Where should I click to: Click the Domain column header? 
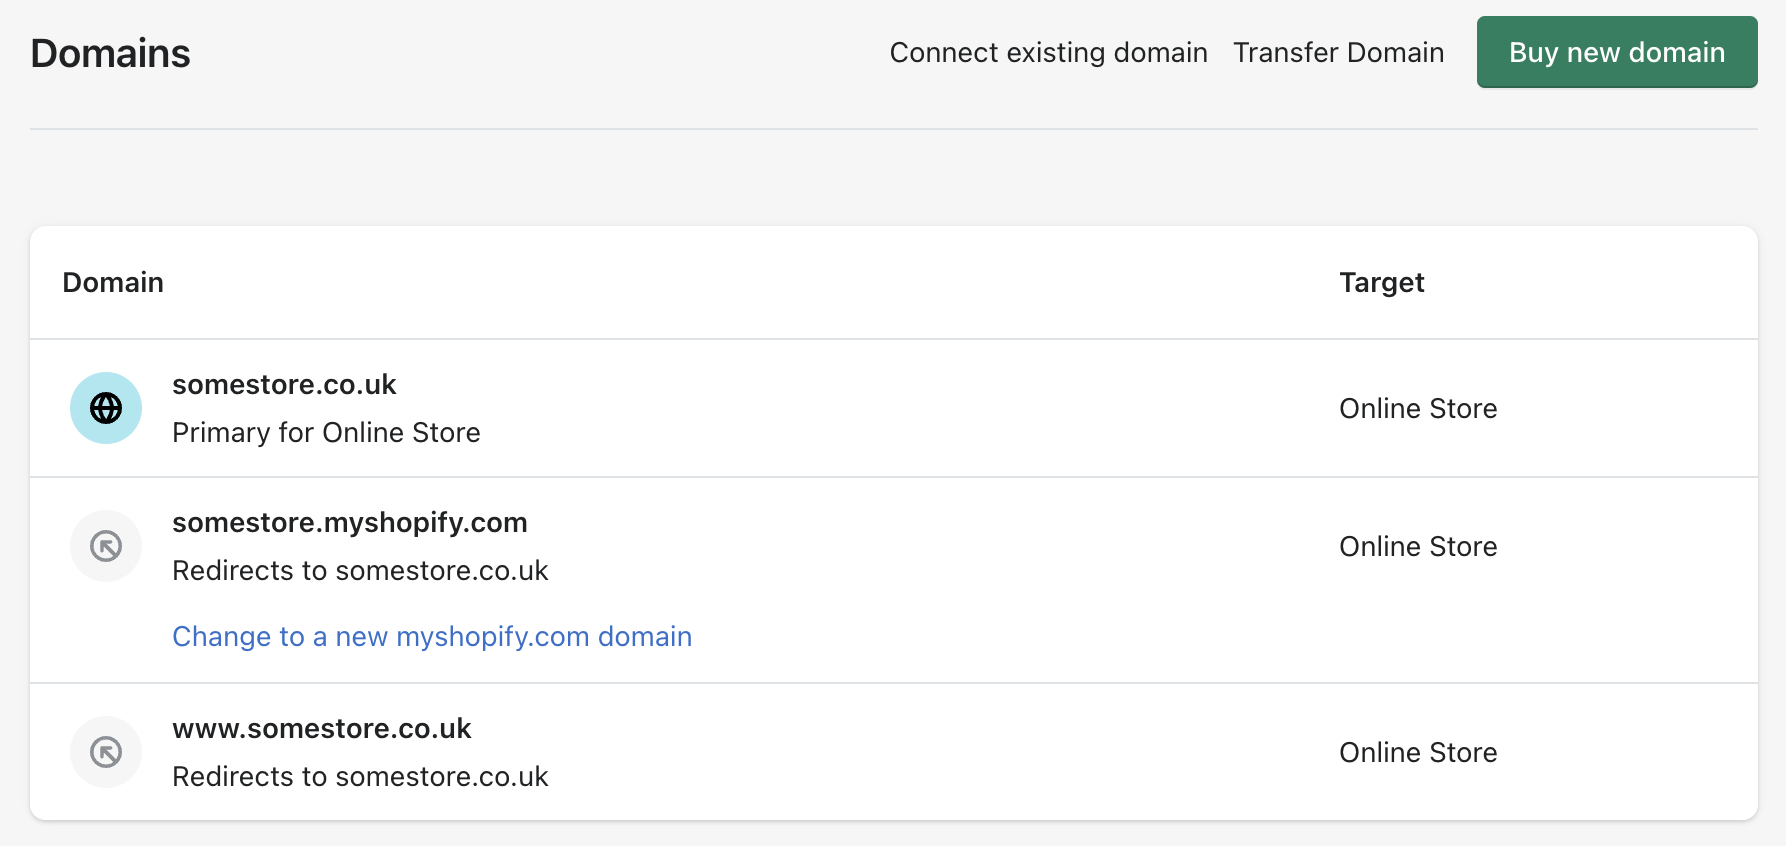(112, 282)
